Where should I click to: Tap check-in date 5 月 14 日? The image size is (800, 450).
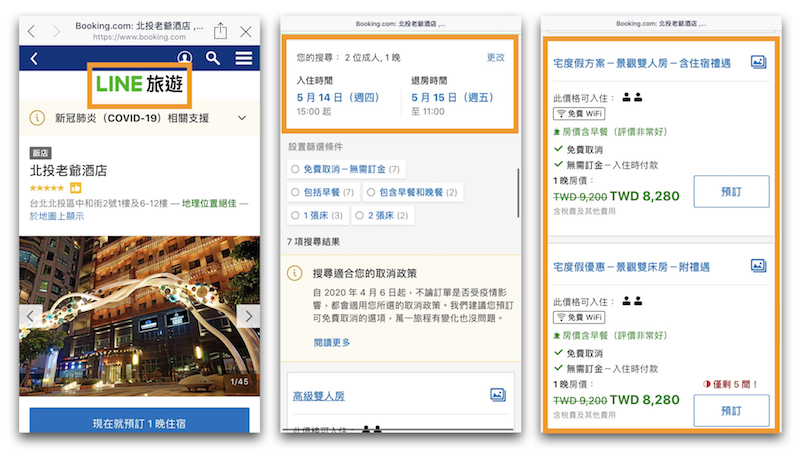pos(338,97)
